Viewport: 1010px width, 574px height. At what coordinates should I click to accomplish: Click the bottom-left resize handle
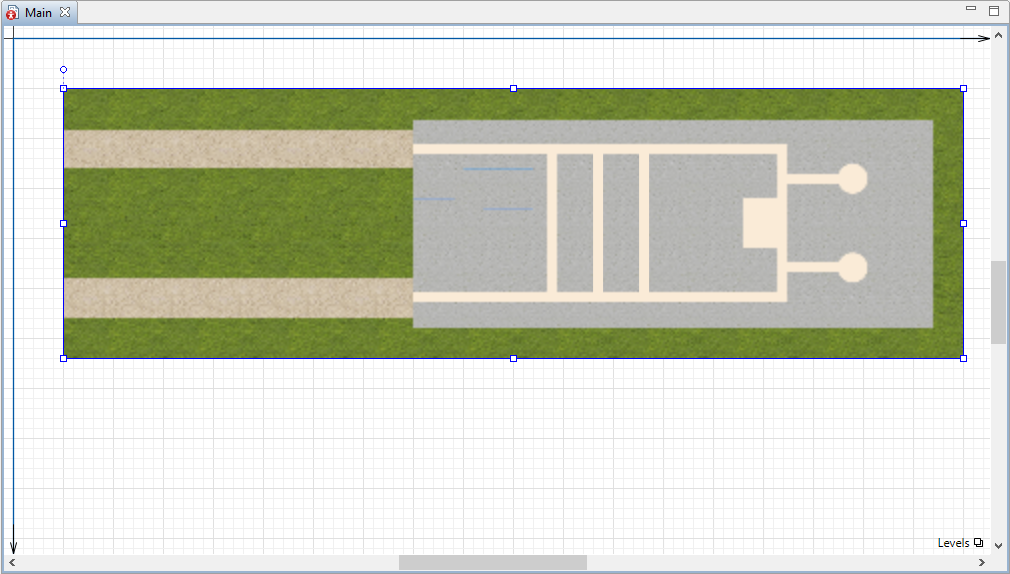click(x=63, y=358)
